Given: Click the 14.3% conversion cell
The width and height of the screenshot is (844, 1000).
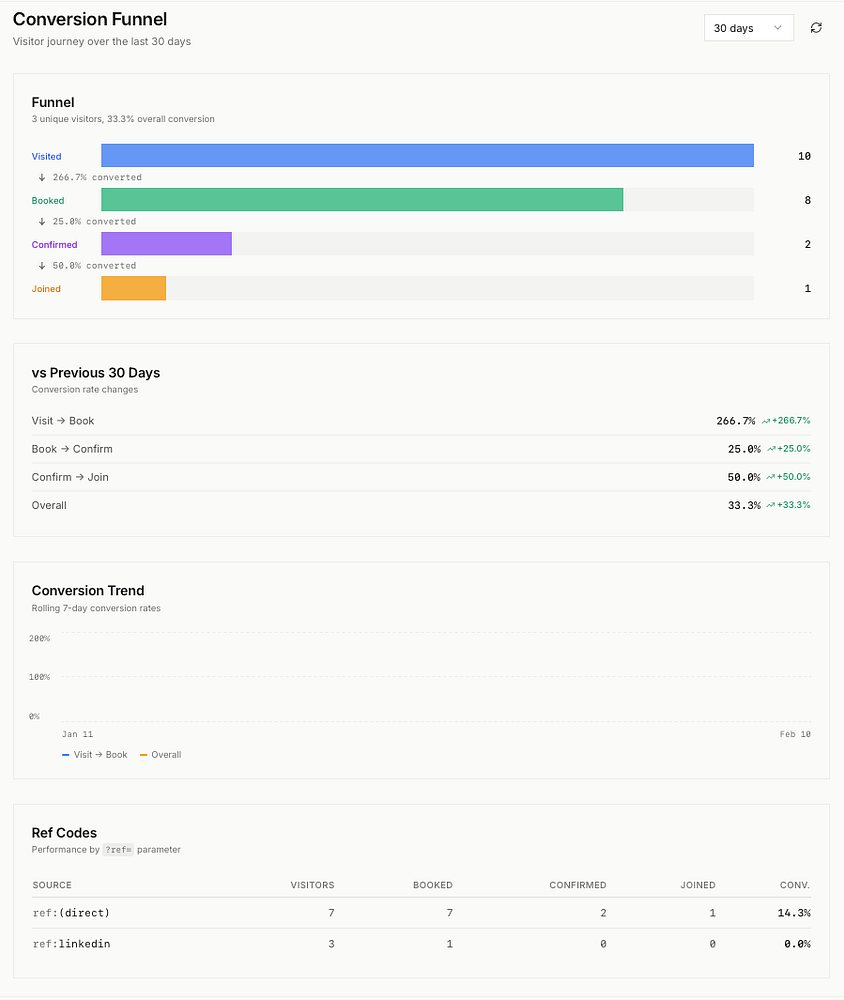Looking at the screenshot, I should point(794,913).
